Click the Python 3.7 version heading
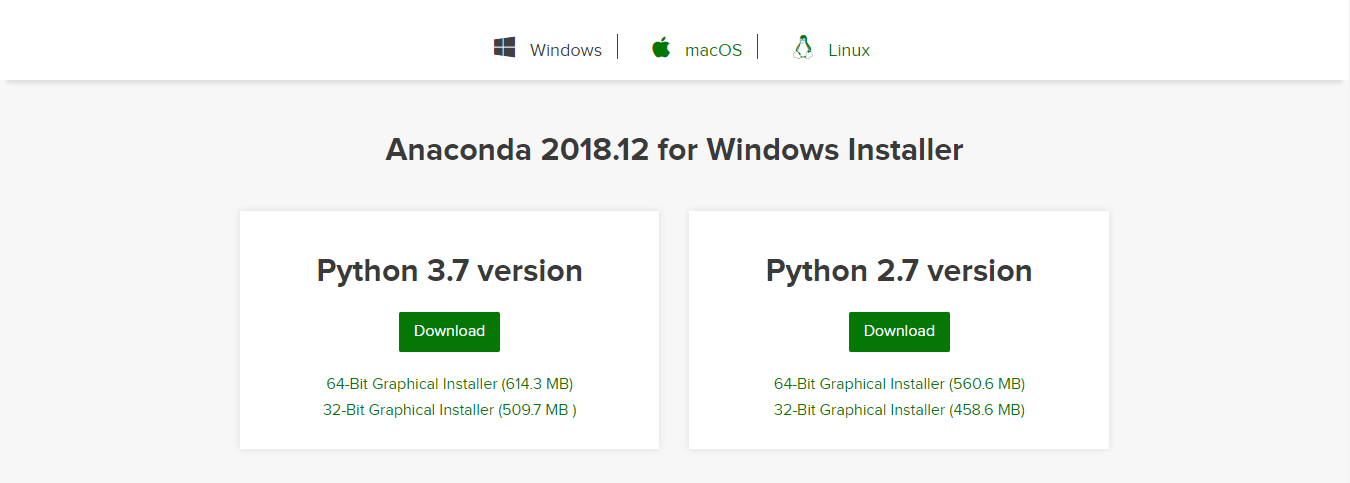This screenshot has width=1350, height=483. coord(449,271)
